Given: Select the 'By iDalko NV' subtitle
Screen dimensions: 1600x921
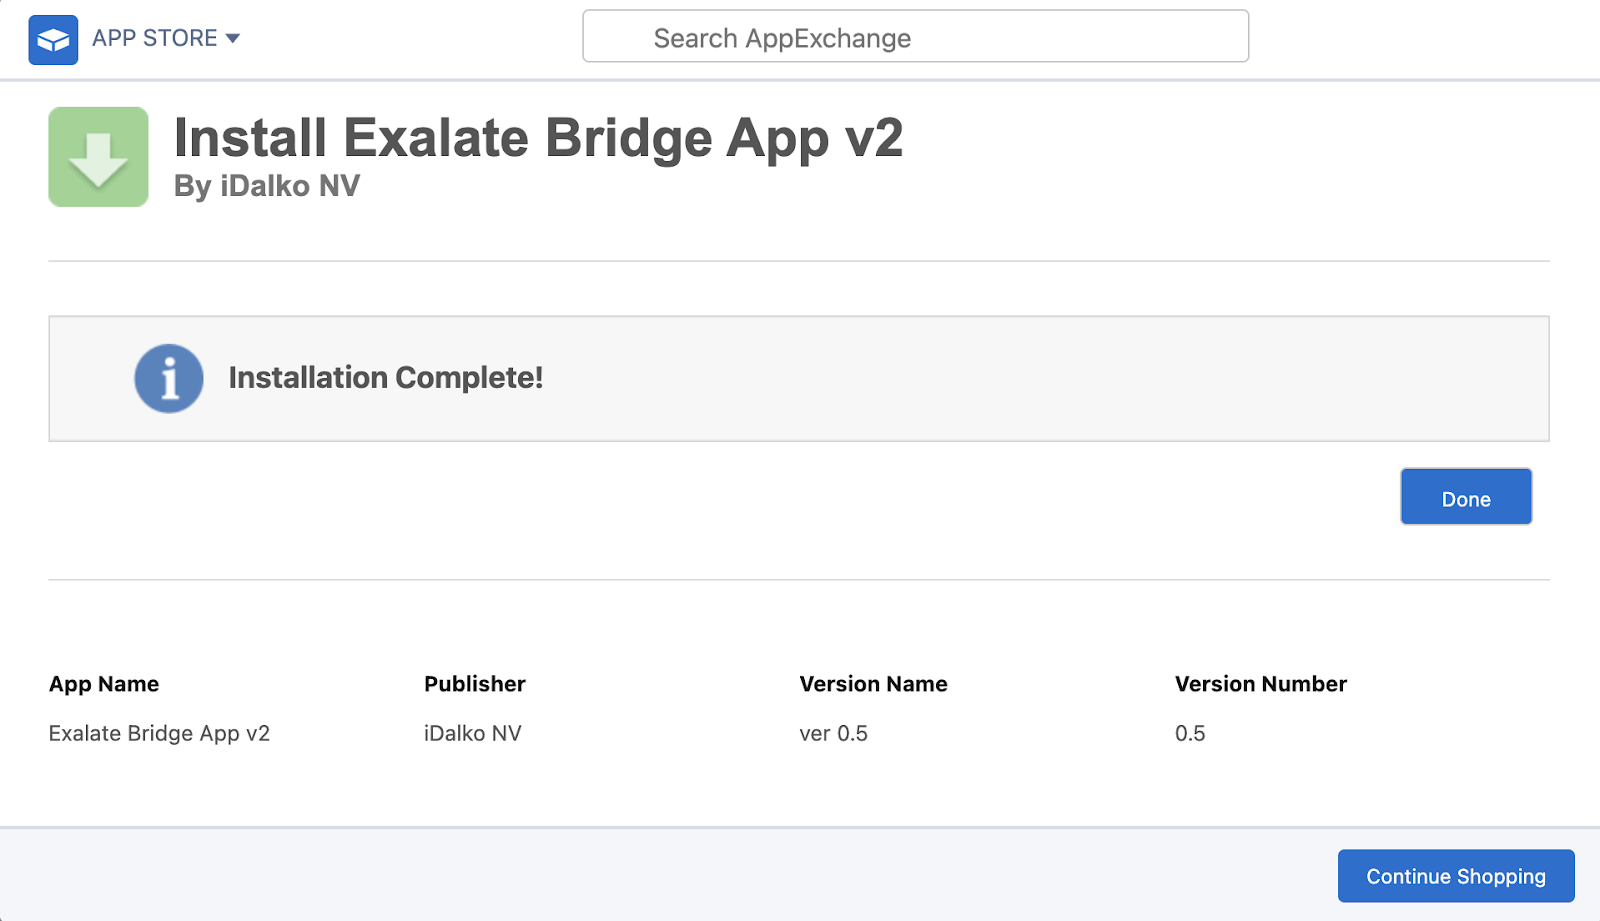Looking at the screenshot, I should (x=267, y=186).
